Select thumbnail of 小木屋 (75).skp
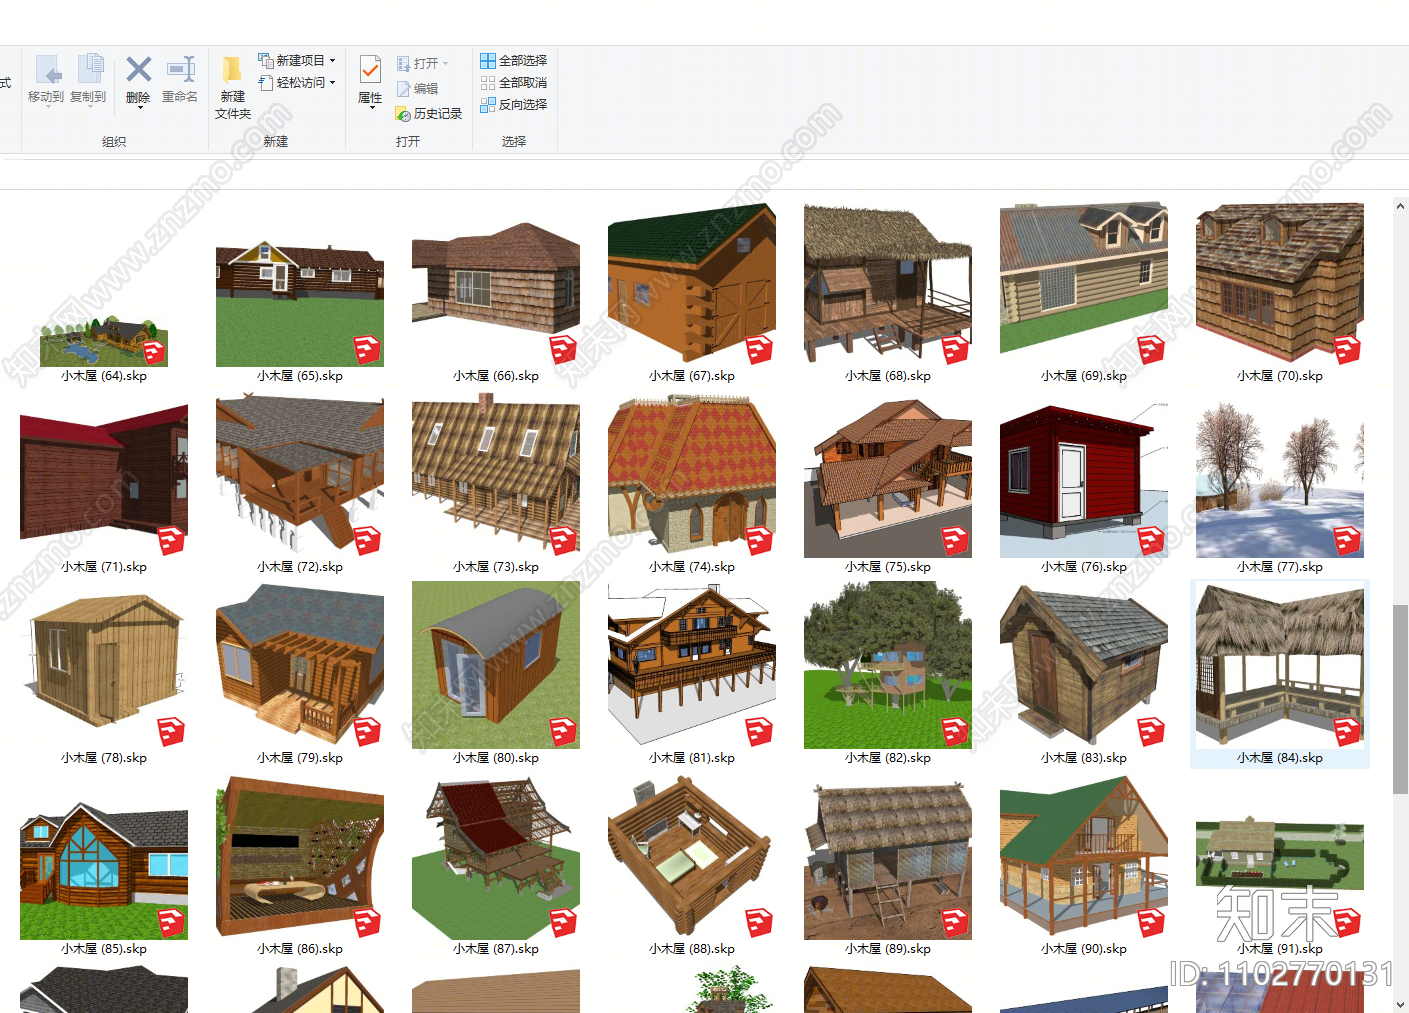Viewport: 1409px width, 1013px height. (x=888, y=478)
